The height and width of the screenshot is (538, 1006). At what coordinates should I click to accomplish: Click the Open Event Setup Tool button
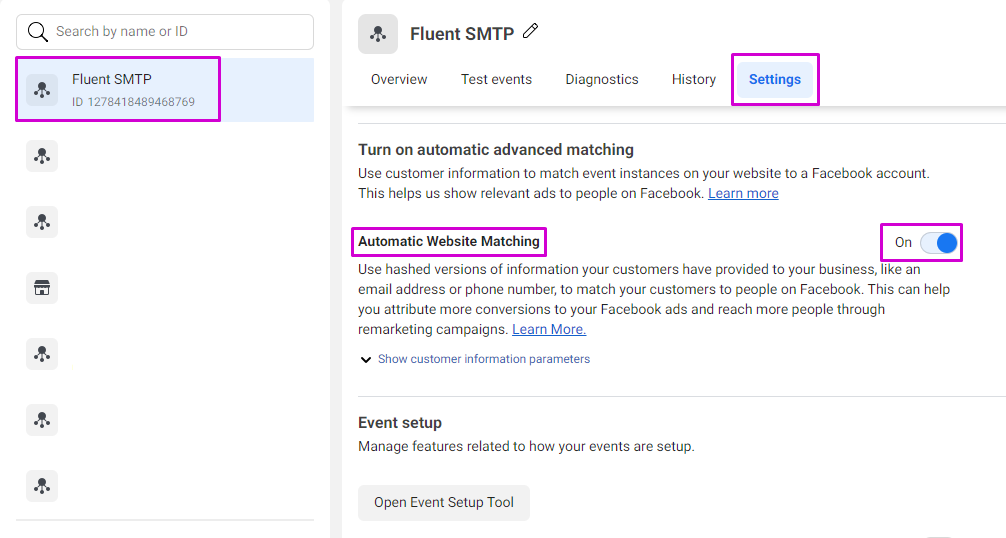coord(444,503)
